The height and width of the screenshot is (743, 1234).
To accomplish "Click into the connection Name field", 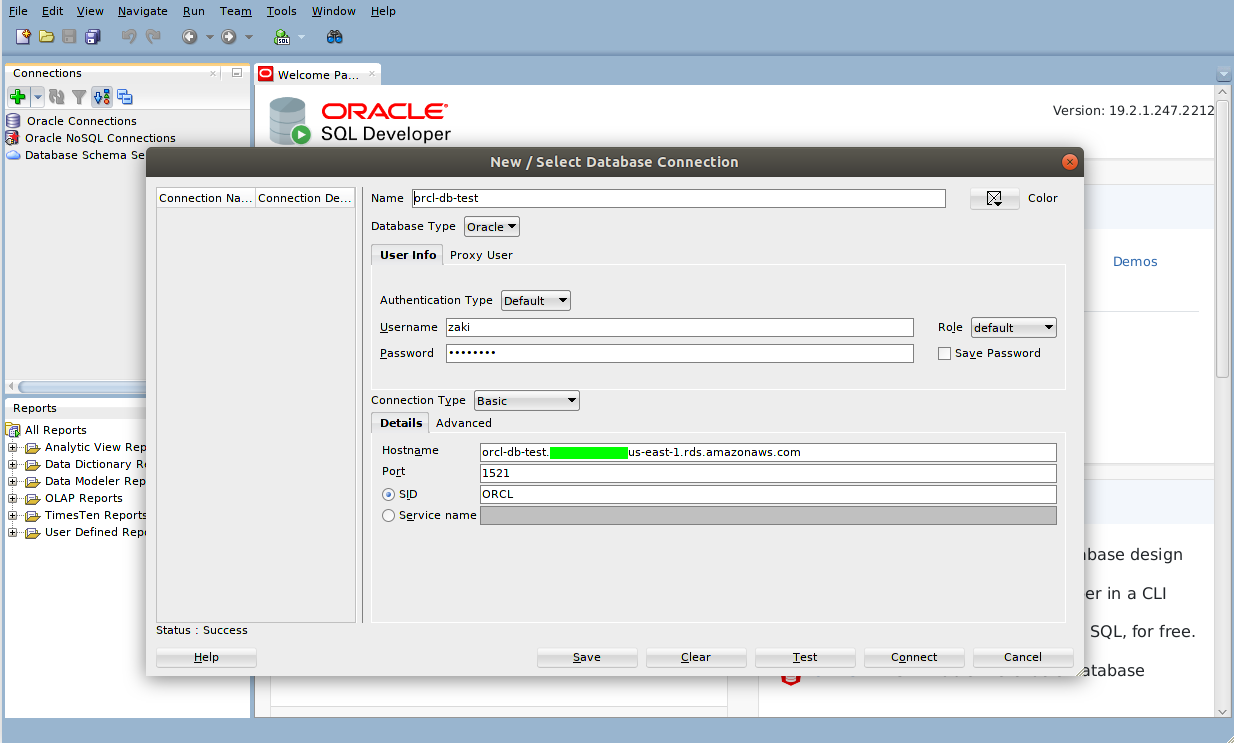I will tap(679, 198).
